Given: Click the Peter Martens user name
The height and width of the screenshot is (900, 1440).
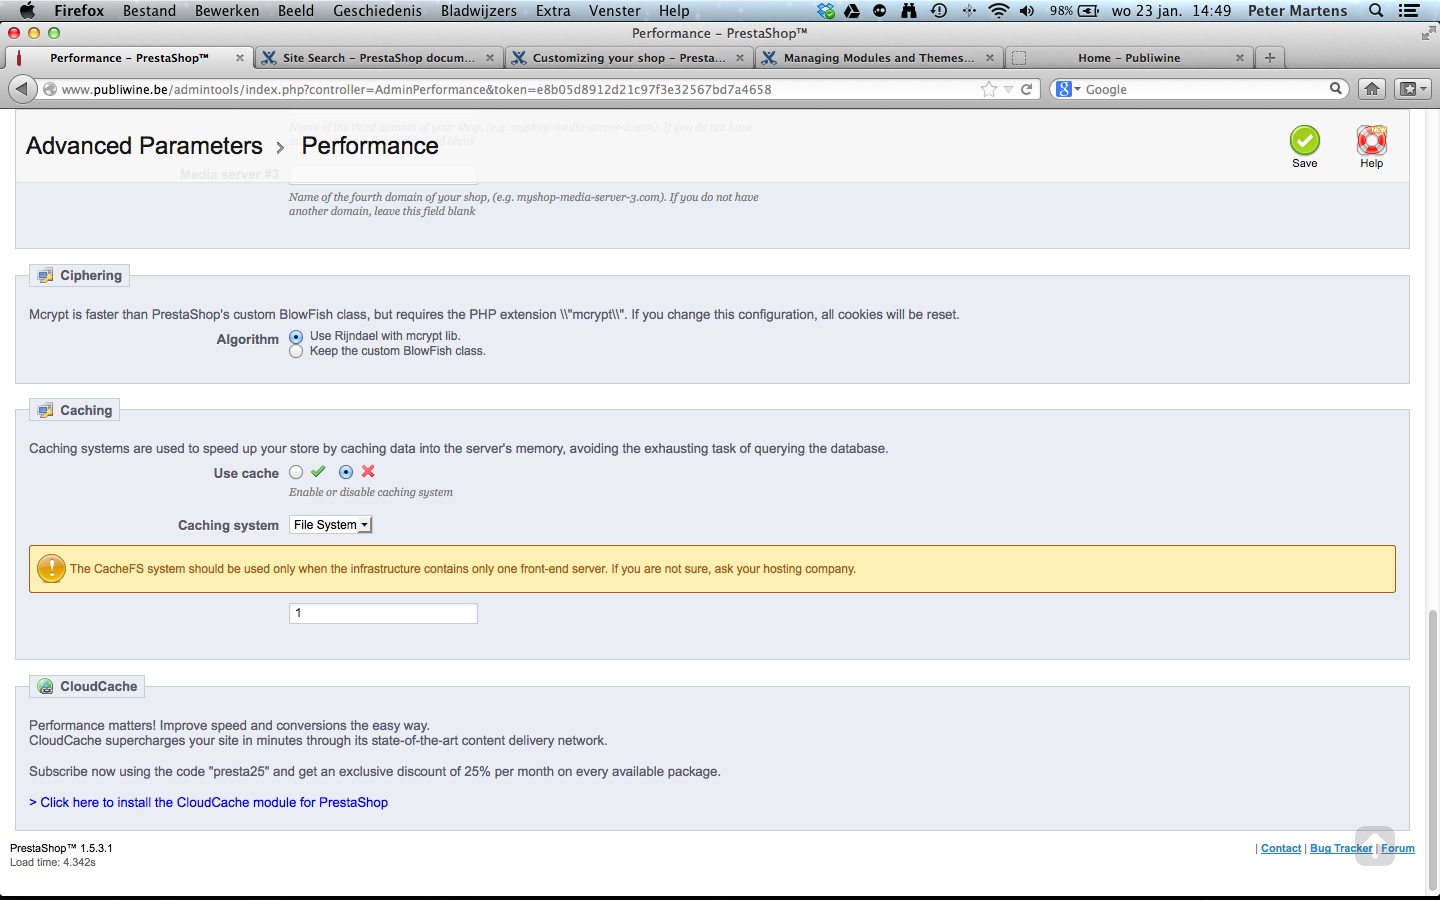Looking at the screenshot, I should 1298,11.
